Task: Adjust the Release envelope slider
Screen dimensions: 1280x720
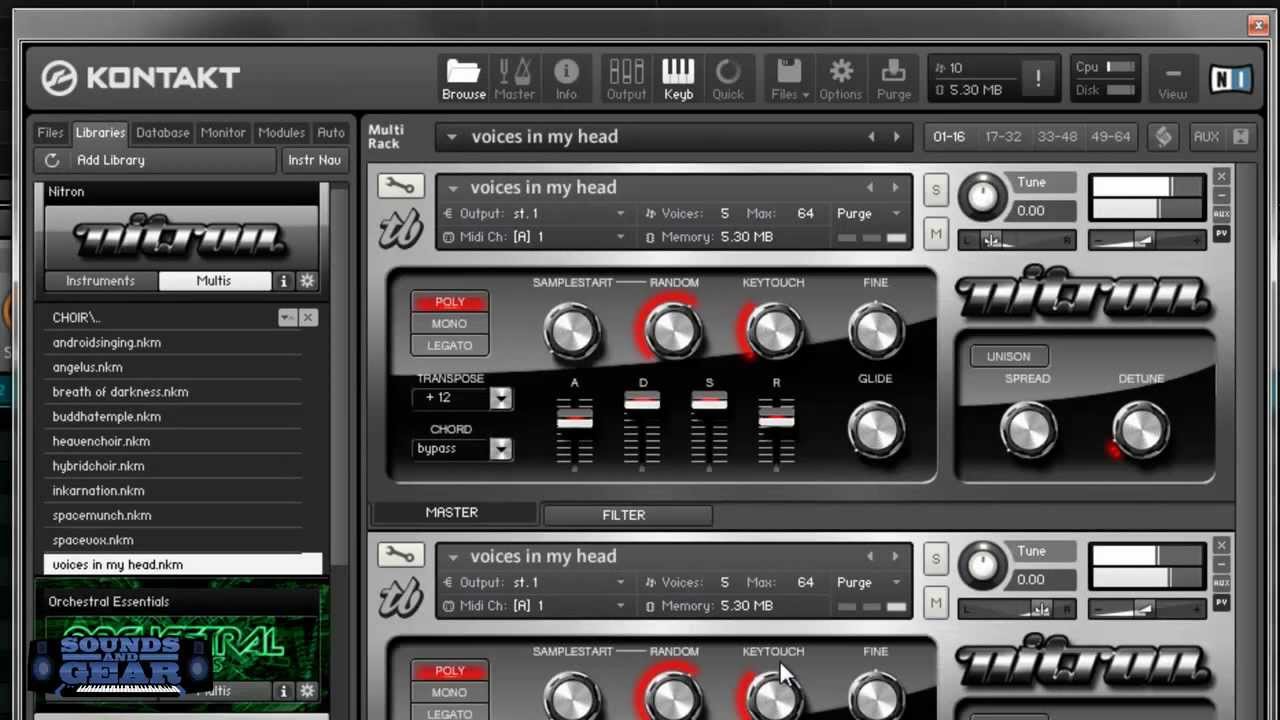Action: coord(776,418)
